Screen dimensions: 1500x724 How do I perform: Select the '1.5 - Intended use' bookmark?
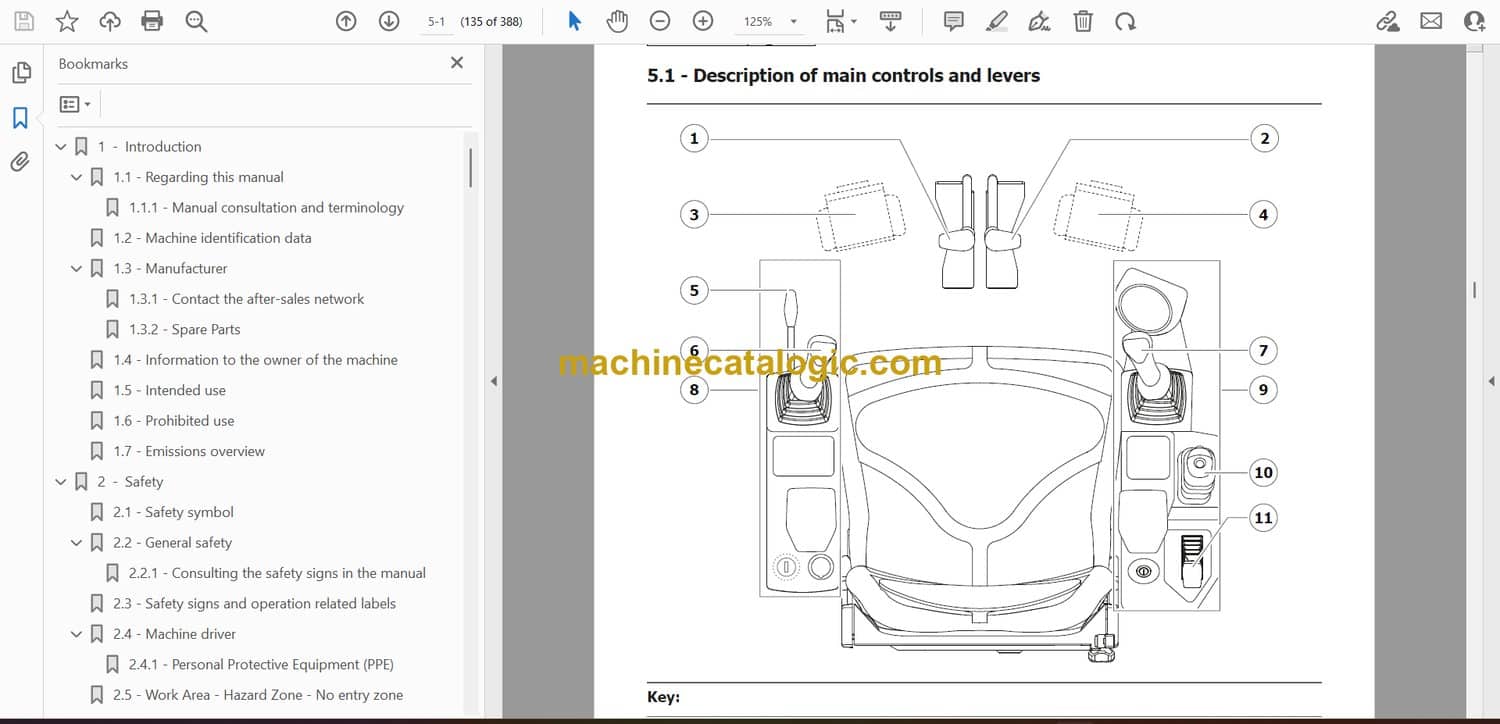click(x=169, y=391)
